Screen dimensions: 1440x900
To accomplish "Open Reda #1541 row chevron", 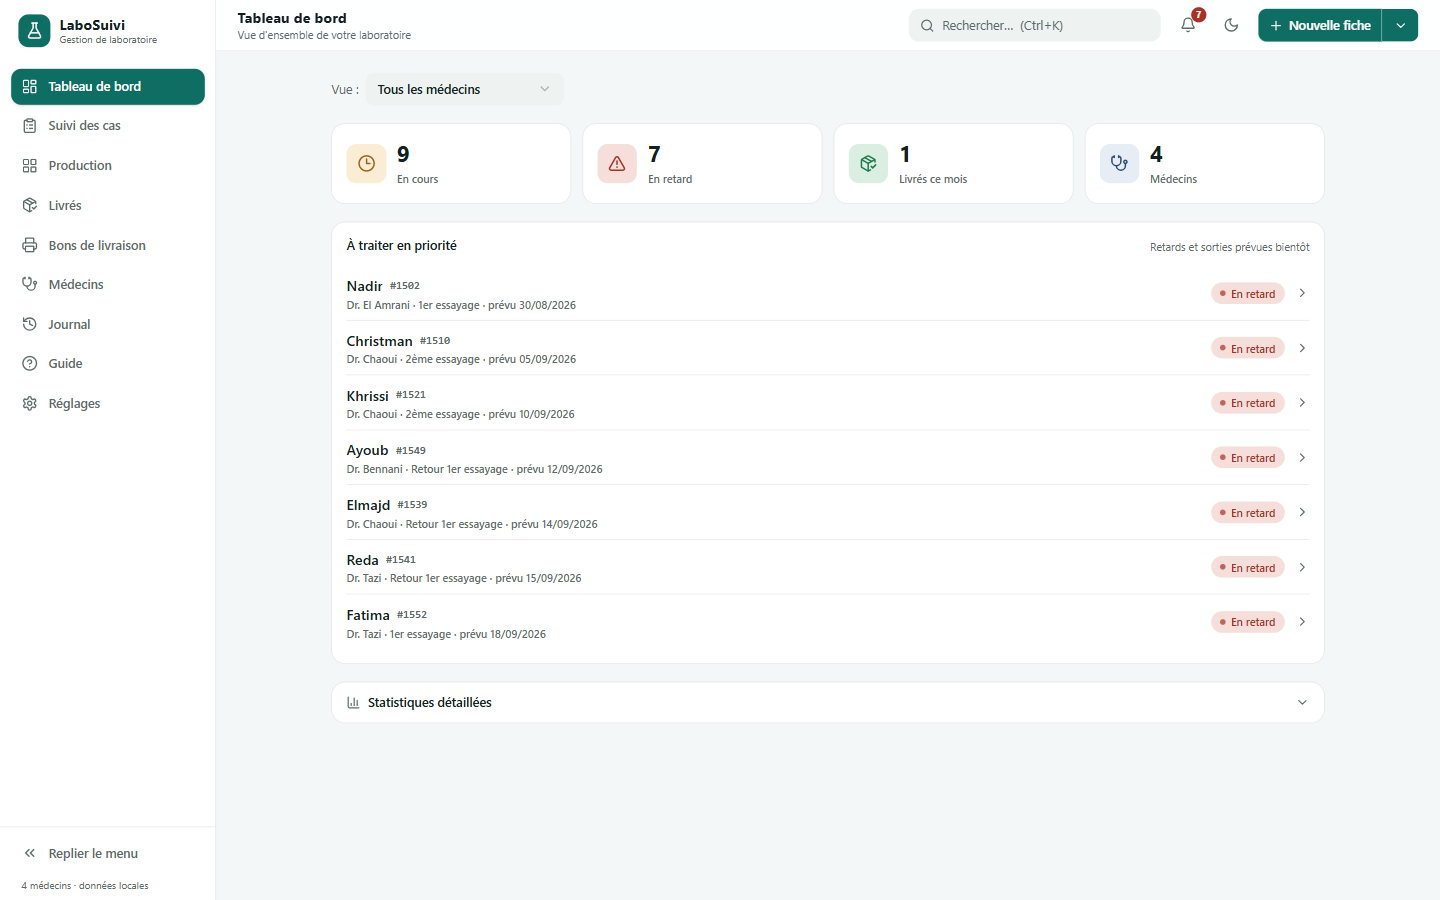I will 1302,567.
